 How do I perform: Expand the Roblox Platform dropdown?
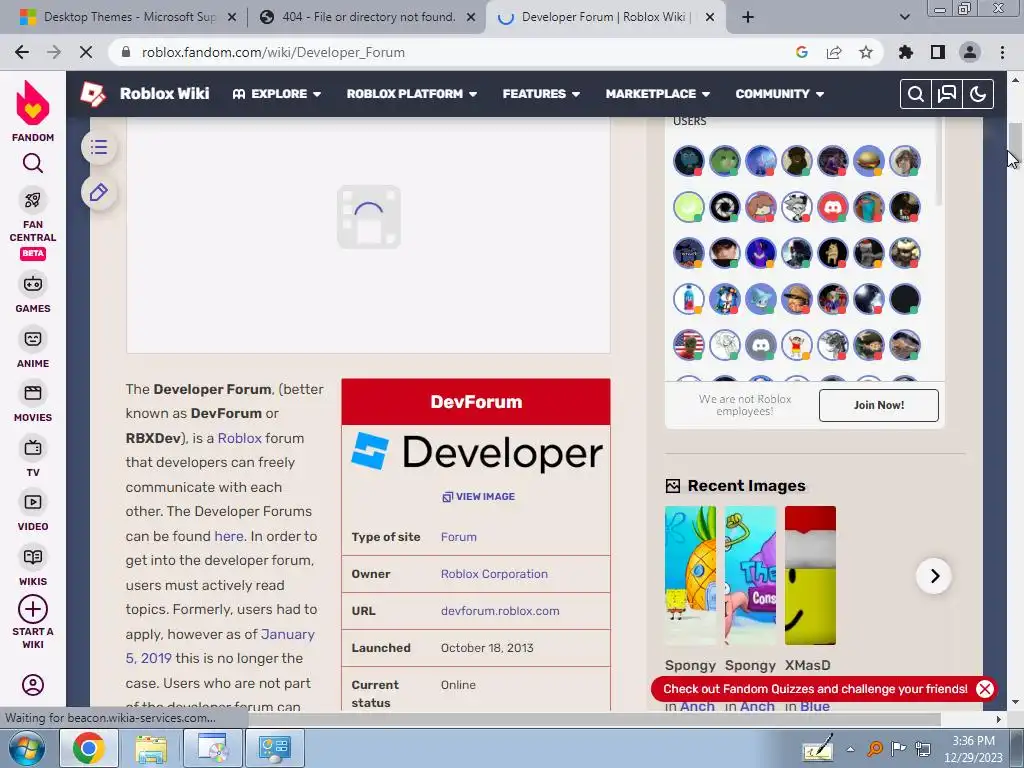tap(411, 94)
